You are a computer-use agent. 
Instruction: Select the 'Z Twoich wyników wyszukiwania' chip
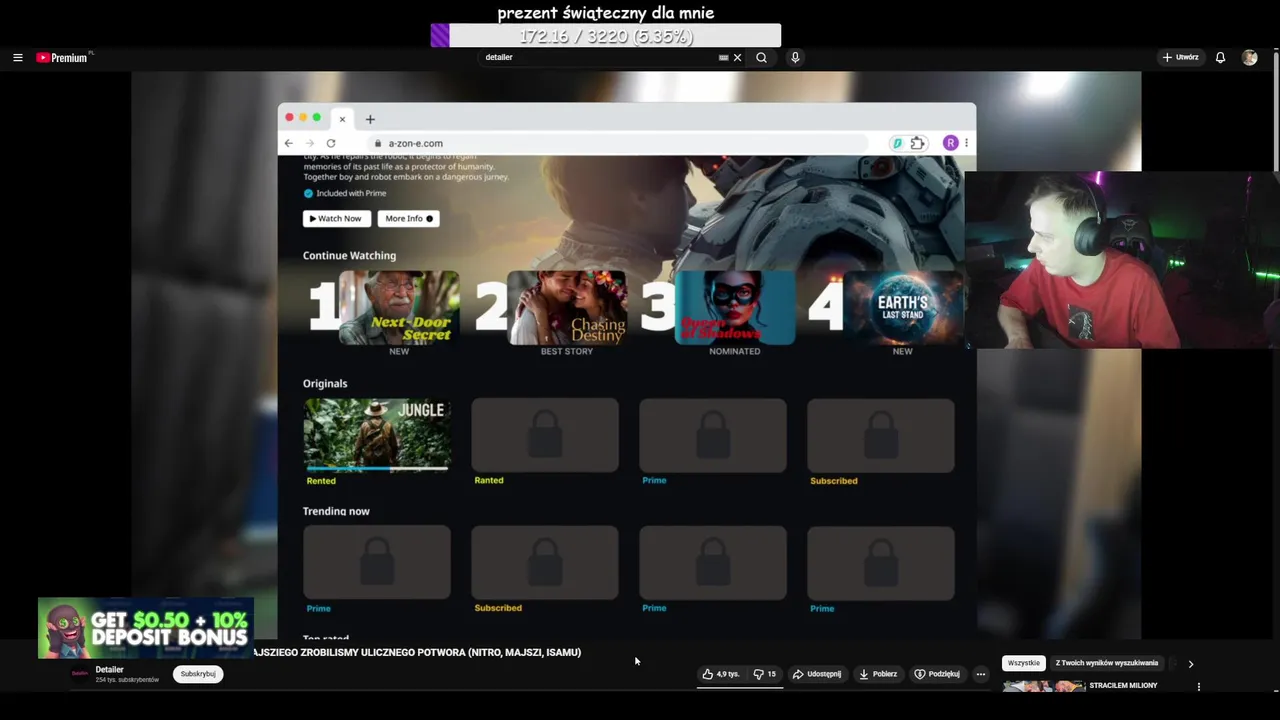1107,663
